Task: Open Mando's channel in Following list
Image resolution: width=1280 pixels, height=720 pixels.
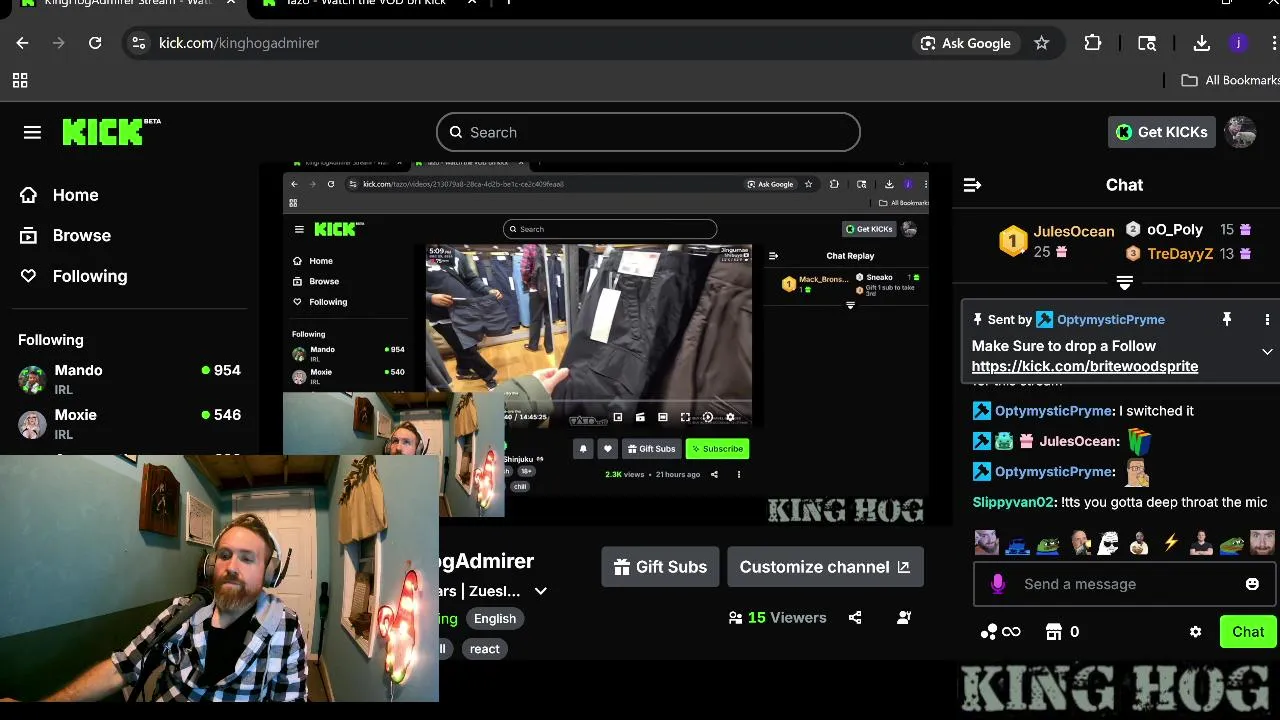Action: [x=129, y=379]
